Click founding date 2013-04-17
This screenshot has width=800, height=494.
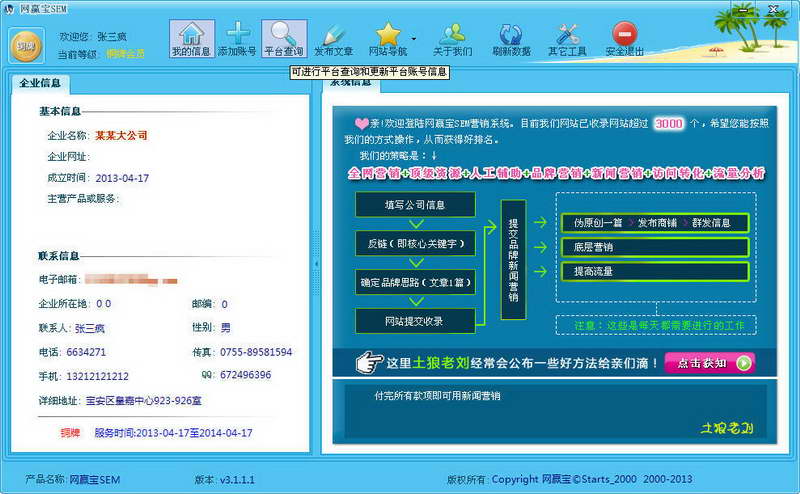pyautogui.click(x=122, y=178)
